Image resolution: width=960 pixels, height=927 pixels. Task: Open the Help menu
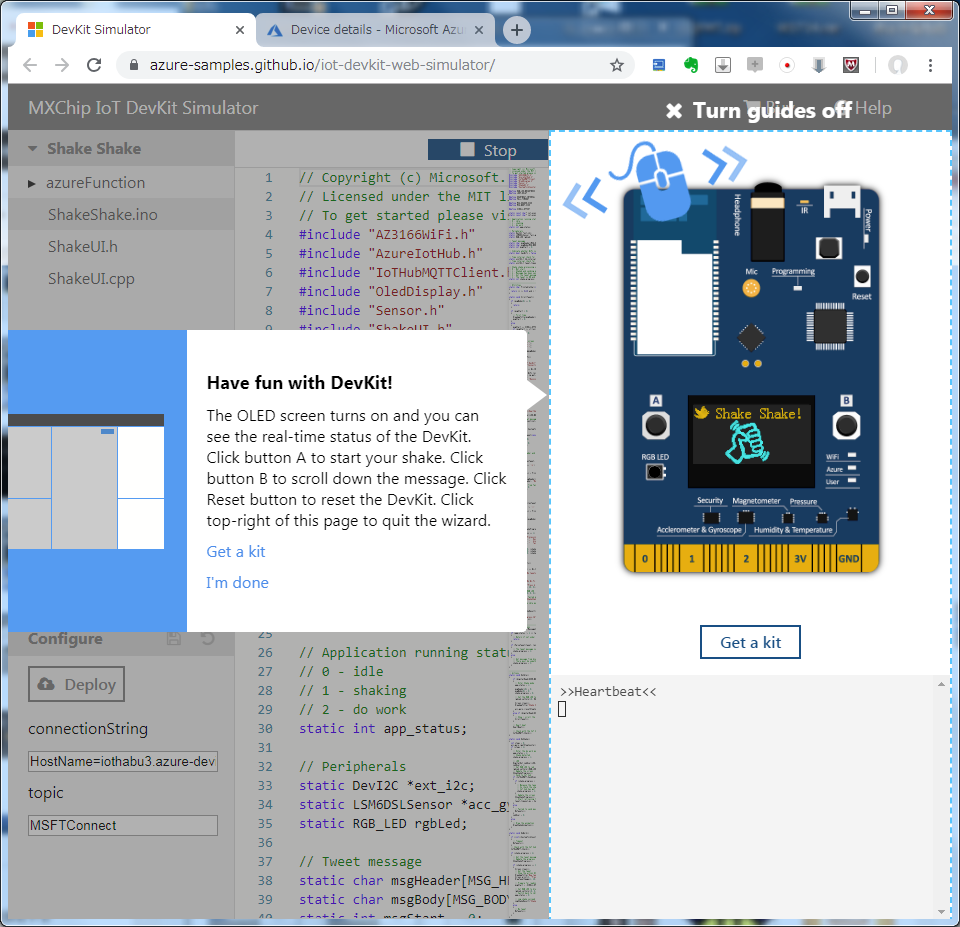[874, 108]
